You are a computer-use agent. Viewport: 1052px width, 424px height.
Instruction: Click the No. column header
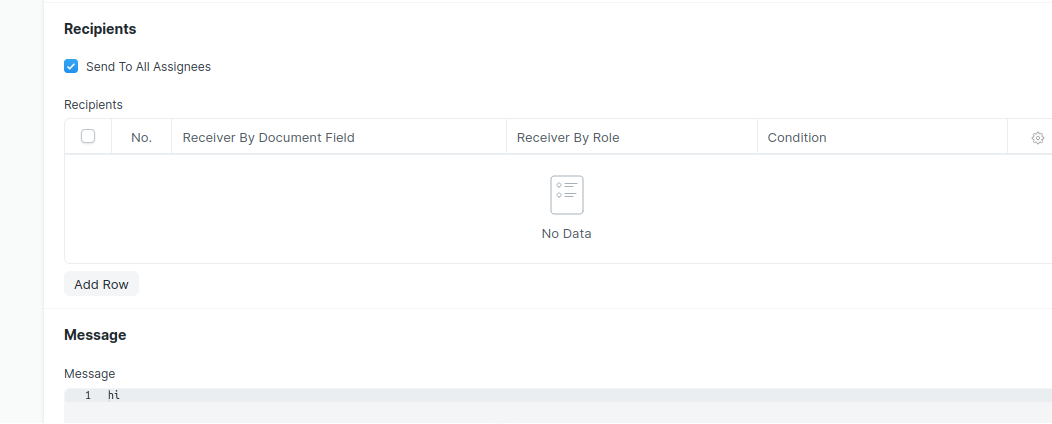[x=142, y=138]
